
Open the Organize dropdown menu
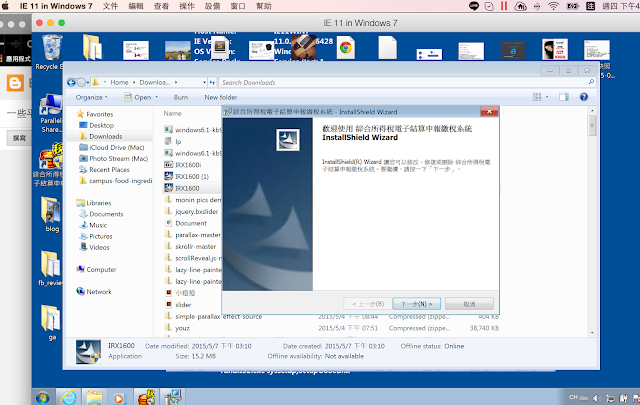pos(91,97)
